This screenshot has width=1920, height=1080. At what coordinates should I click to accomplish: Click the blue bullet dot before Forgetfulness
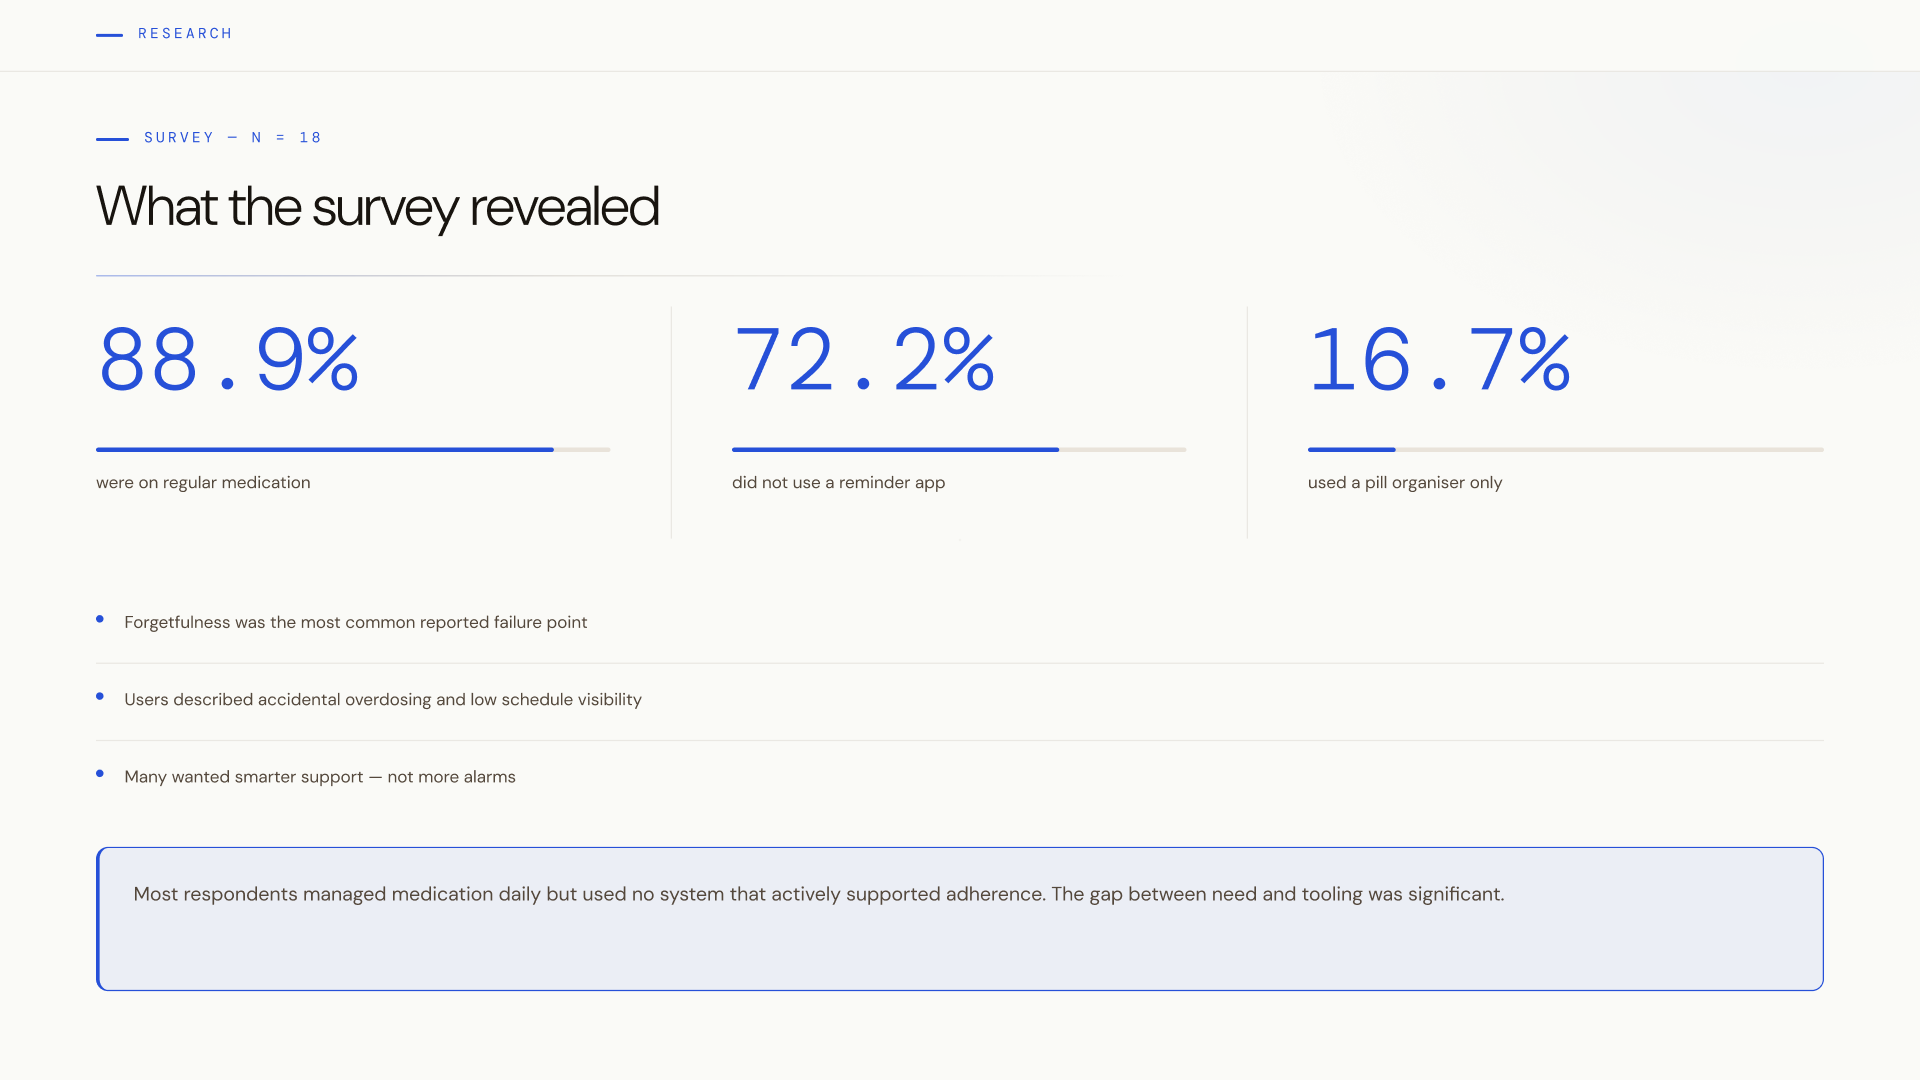tap(100, 619)
